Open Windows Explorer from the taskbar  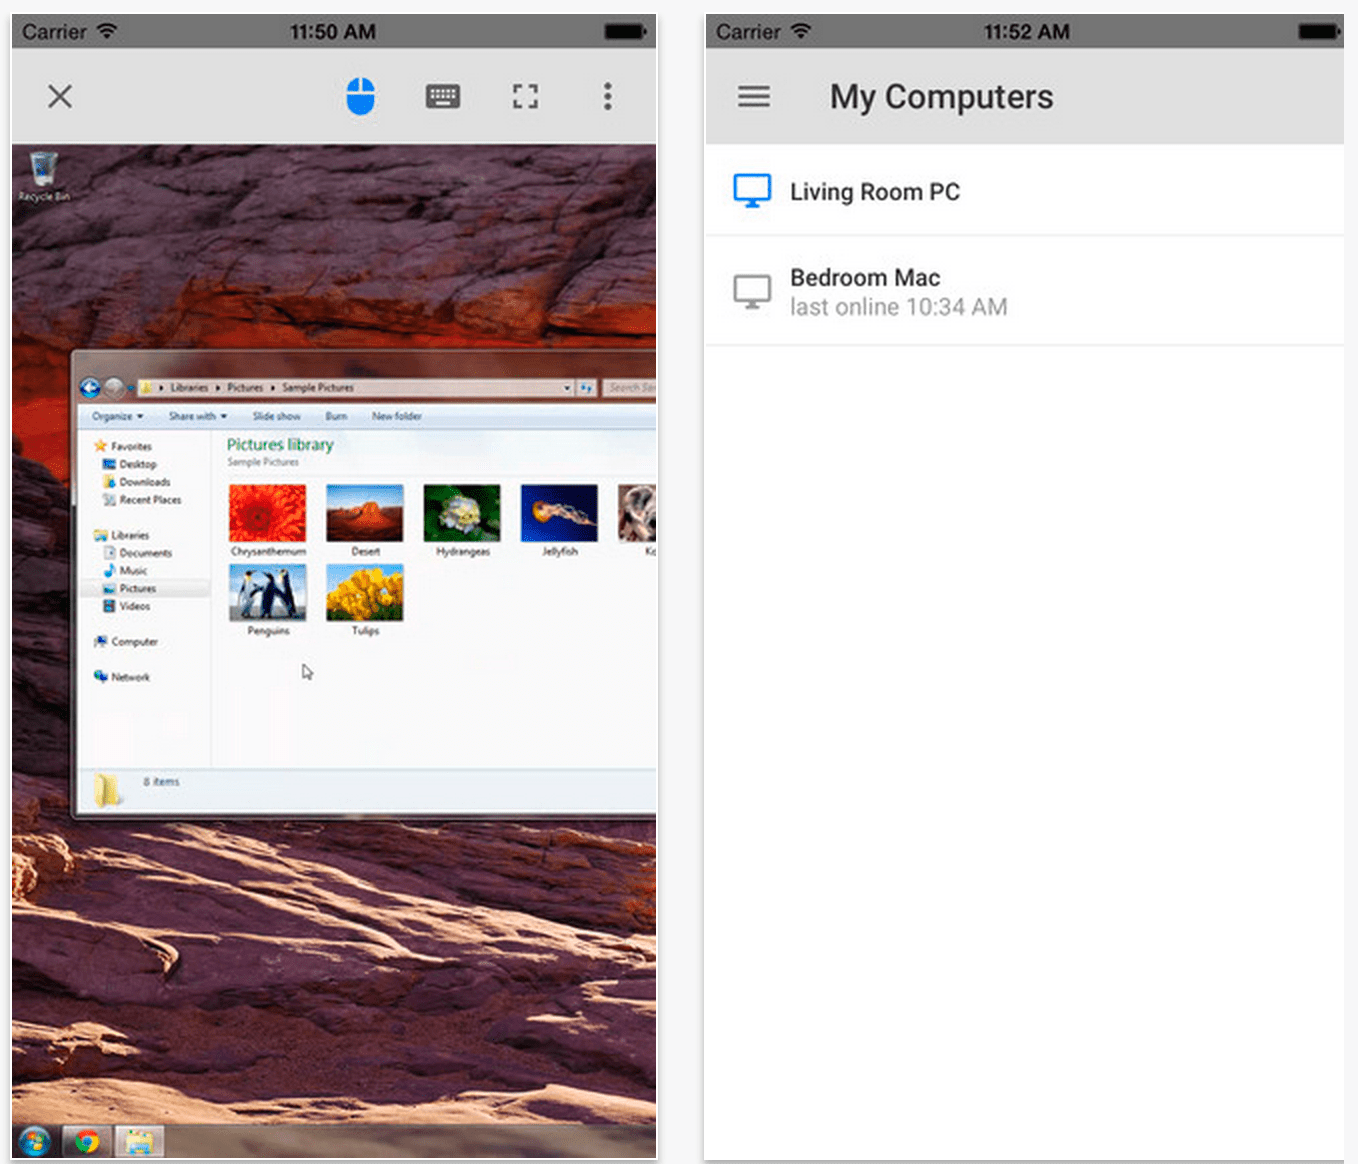139,1140
